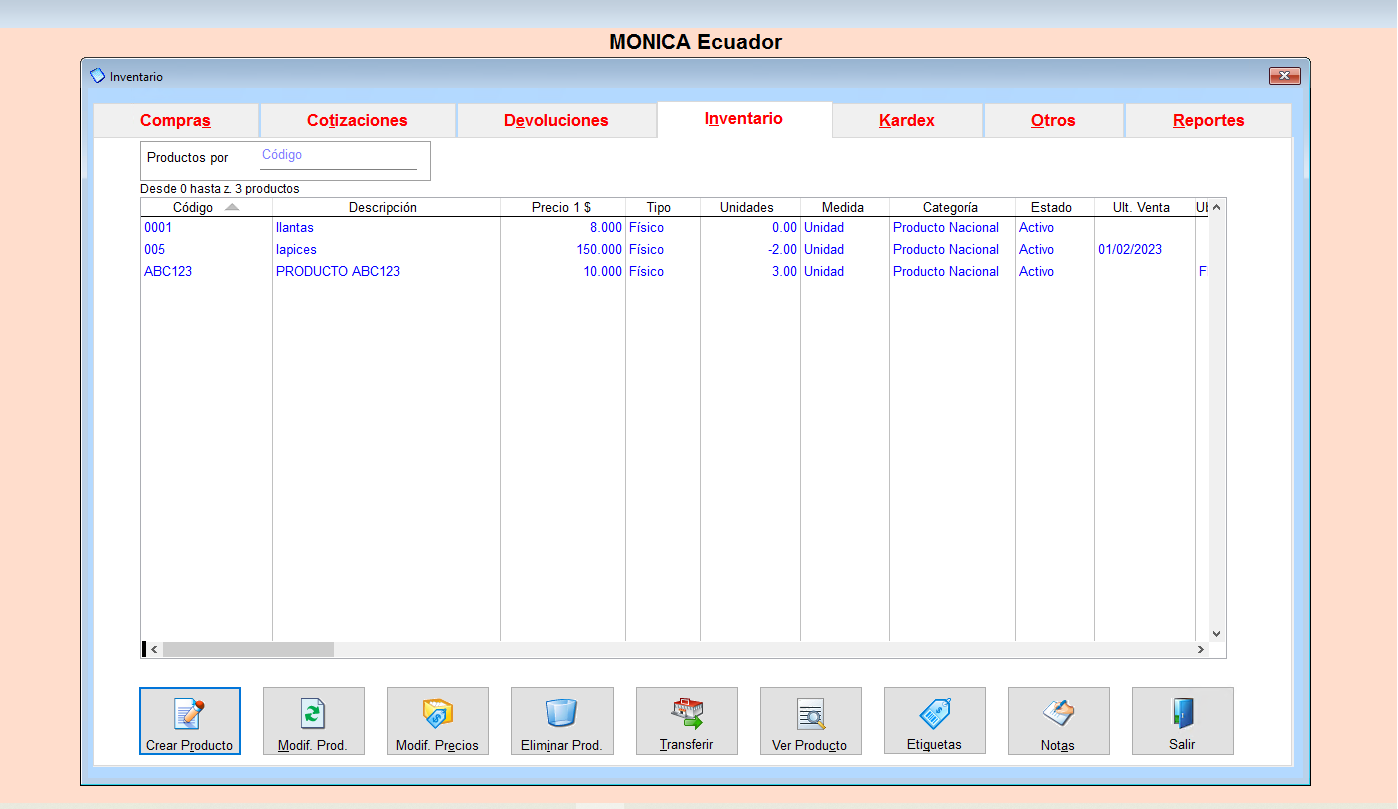Switch to the Otros tab
Screen dimensions: 1398x809
(1053, 120)
